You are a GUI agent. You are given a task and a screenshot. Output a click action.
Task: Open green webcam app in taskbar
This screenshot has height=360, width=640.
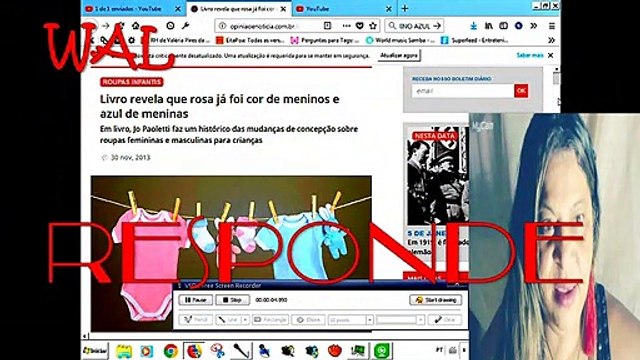[x=382, y=351]
